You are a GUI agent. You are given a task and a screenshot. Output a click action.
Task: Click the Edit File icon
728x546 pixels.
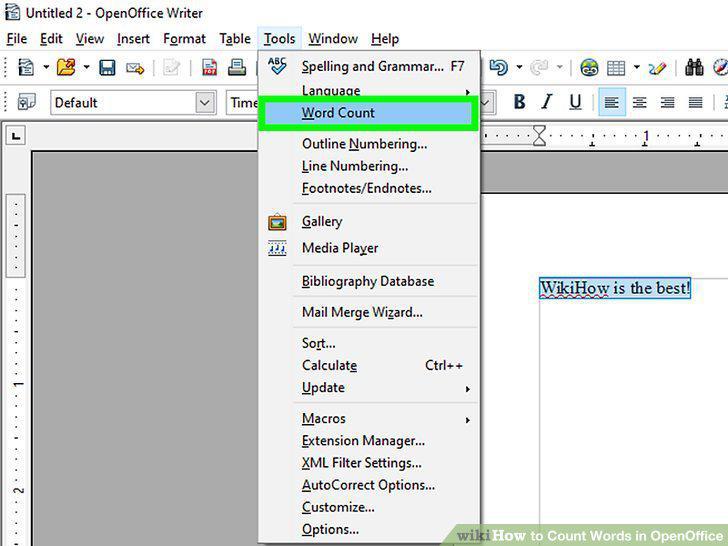click(171, 68)
